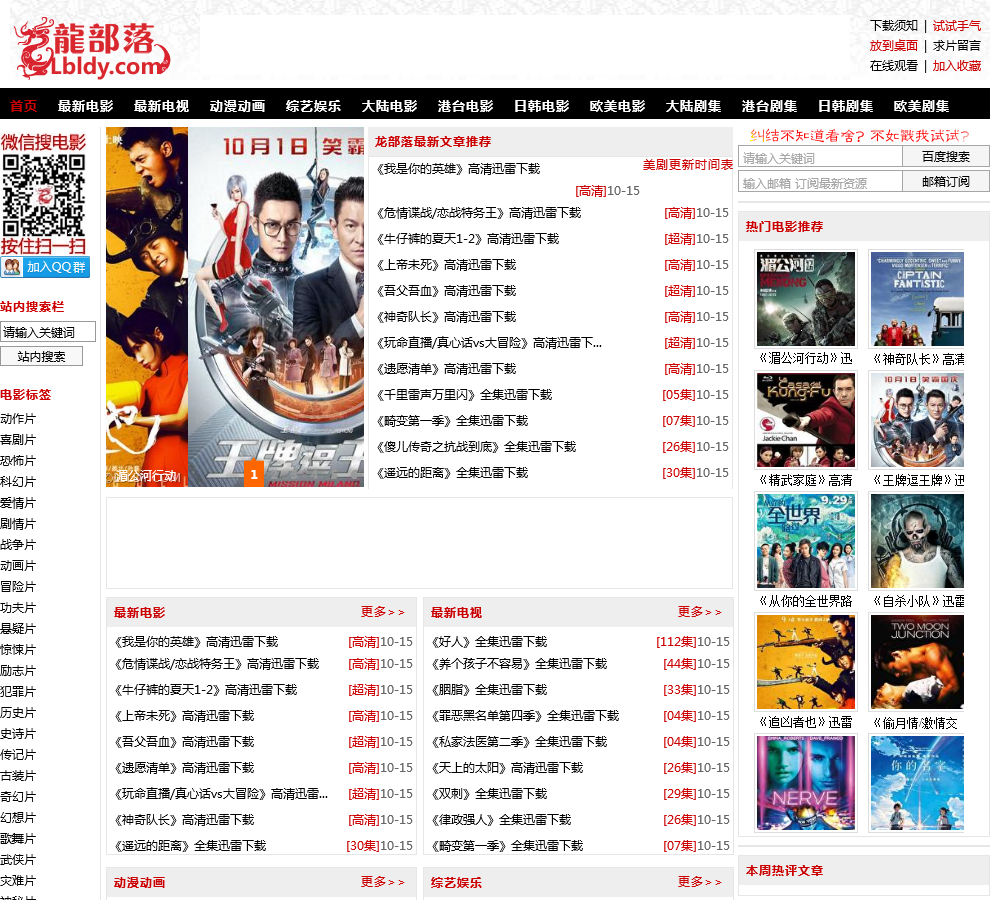Click the 加入收藏 link
Viewport: 990px width, 900px height.
(x=957, y=66)
